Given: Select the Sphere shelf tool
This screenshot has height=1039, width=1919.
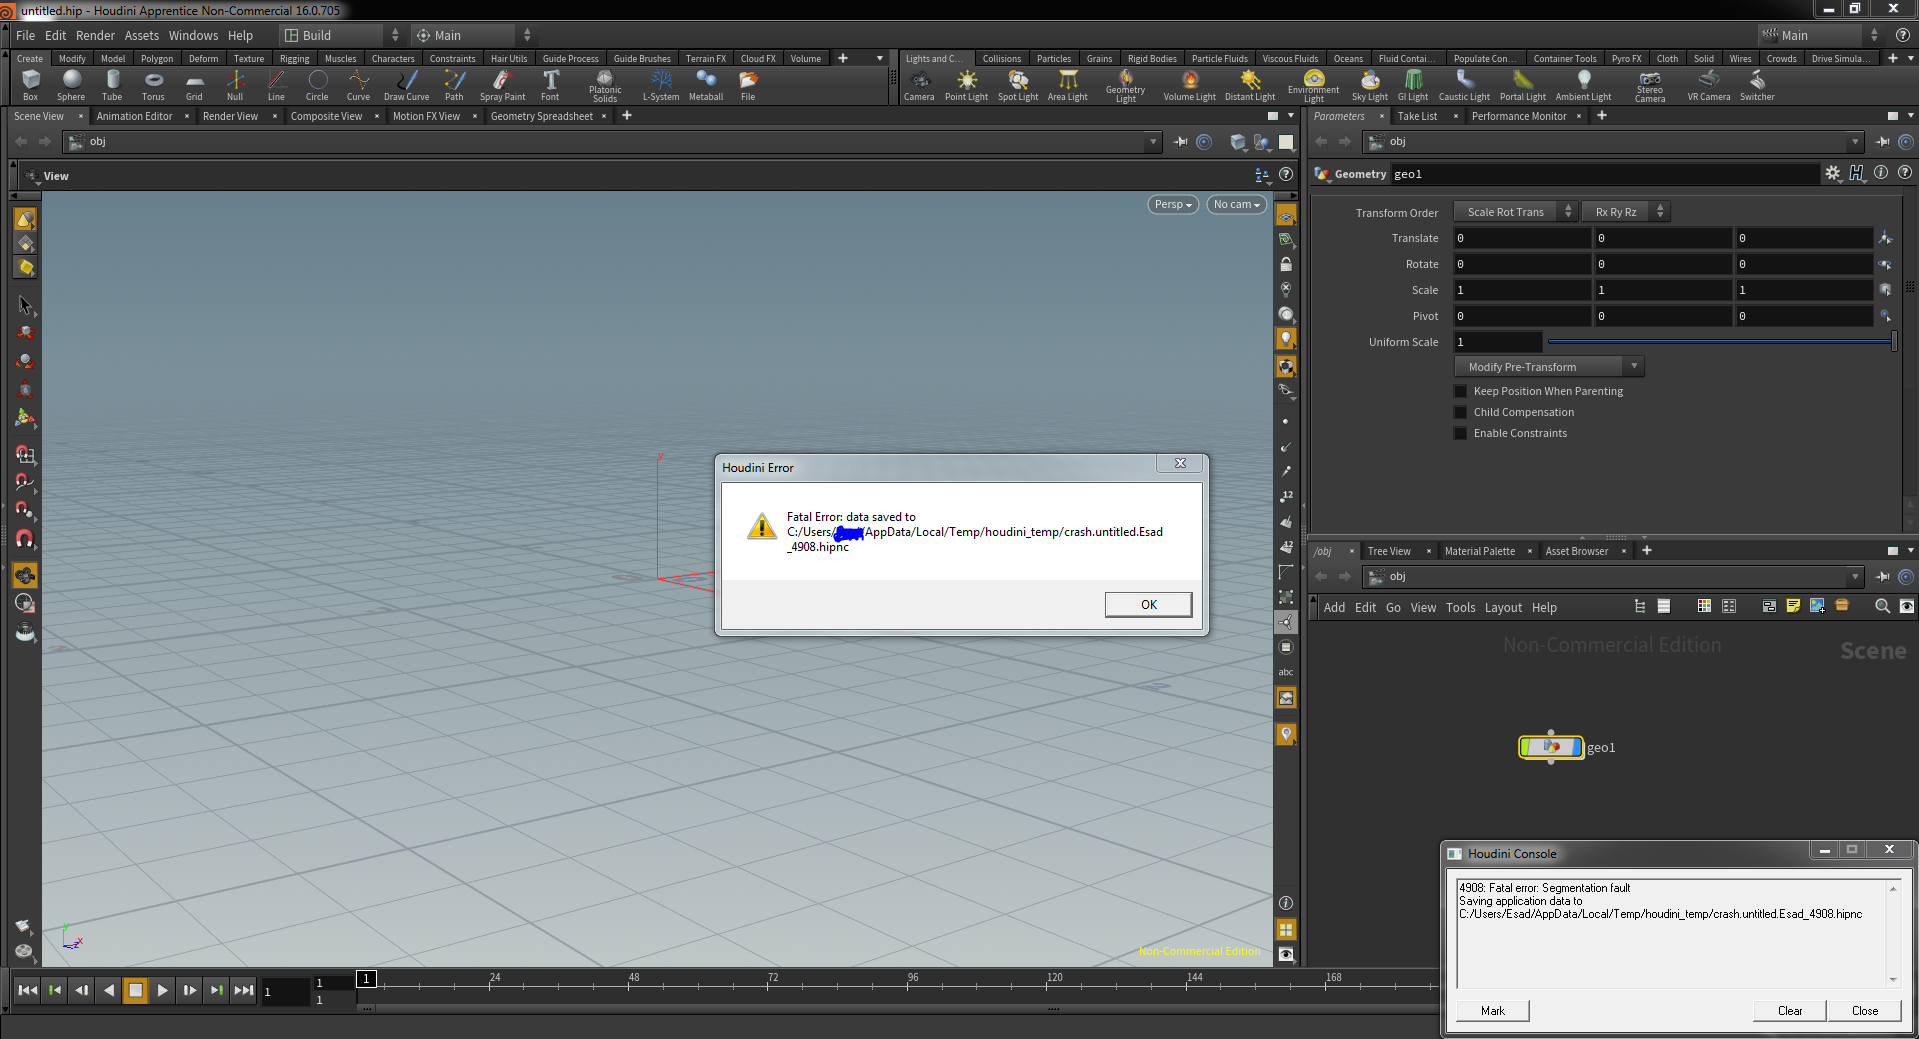Looking at the screenshot, I should pyautogui.click(x=71, y=85).
